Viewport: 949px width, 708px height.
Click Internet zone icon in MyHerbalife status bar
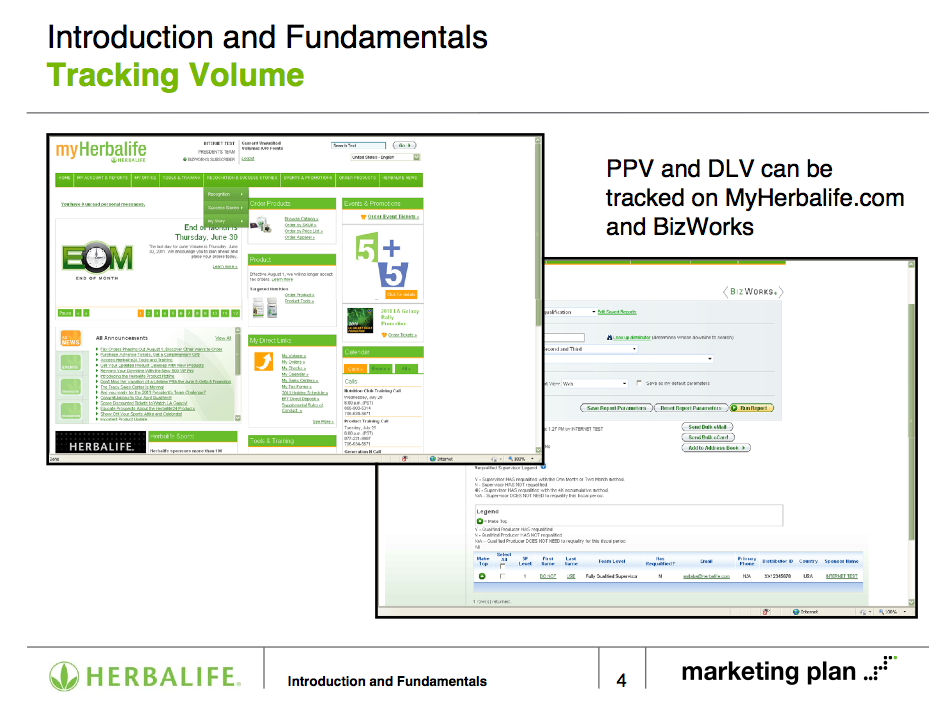(433, 459)
